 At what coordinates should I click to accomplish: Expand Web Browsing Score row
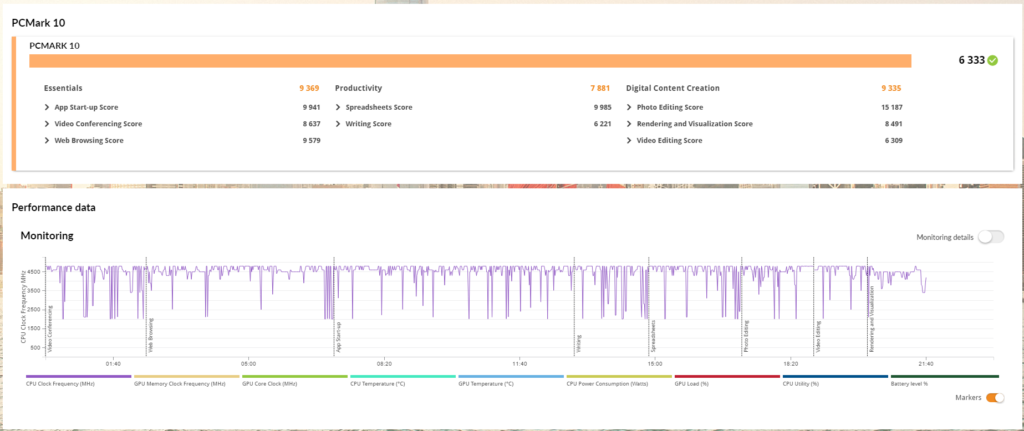coord(47,140)
